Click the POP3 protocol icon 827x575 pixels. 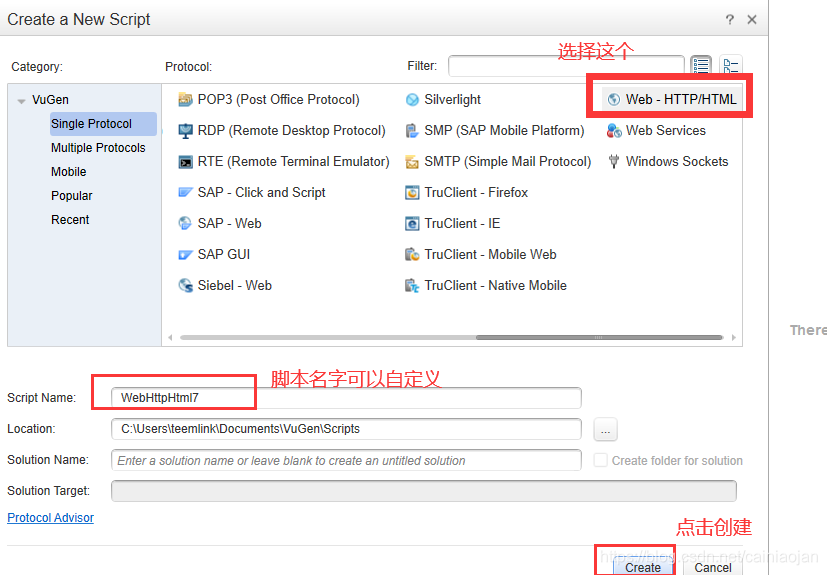click(185, 100)
